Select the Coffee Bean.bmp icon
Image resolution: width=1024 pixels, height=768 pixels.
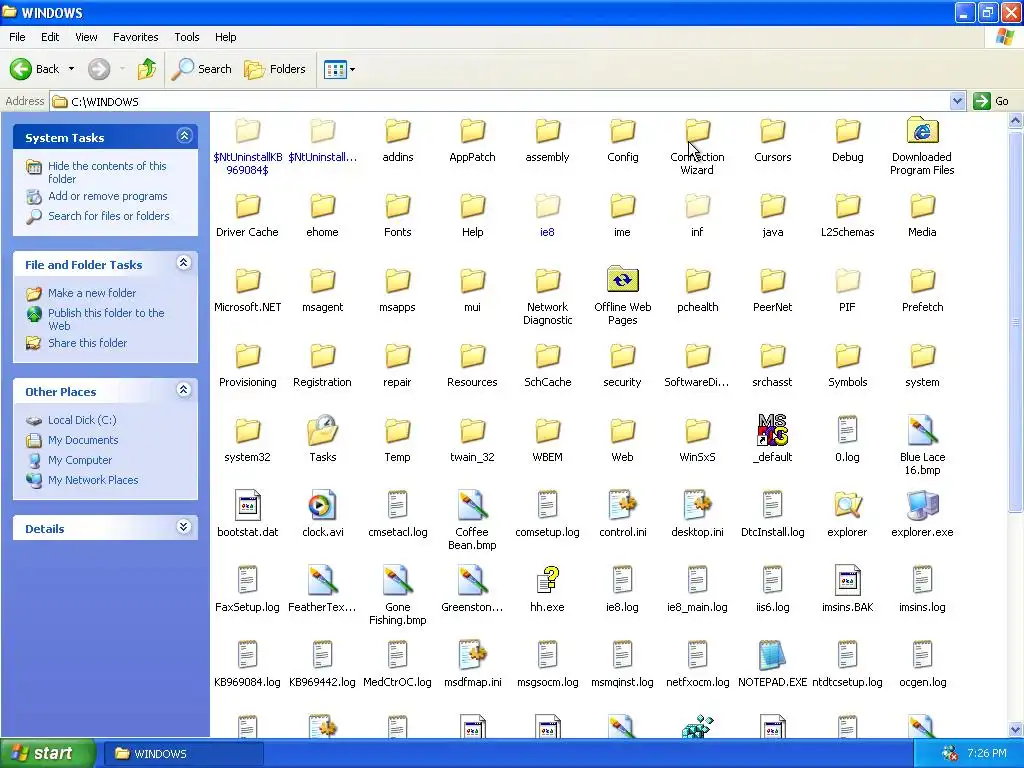[472, 505]
